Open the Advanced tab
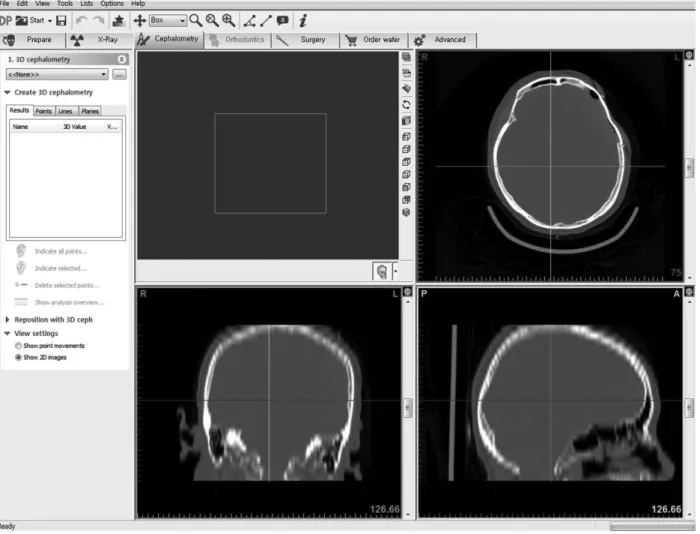700x534 pixels. pyautogui.click(x=442, y=40)
